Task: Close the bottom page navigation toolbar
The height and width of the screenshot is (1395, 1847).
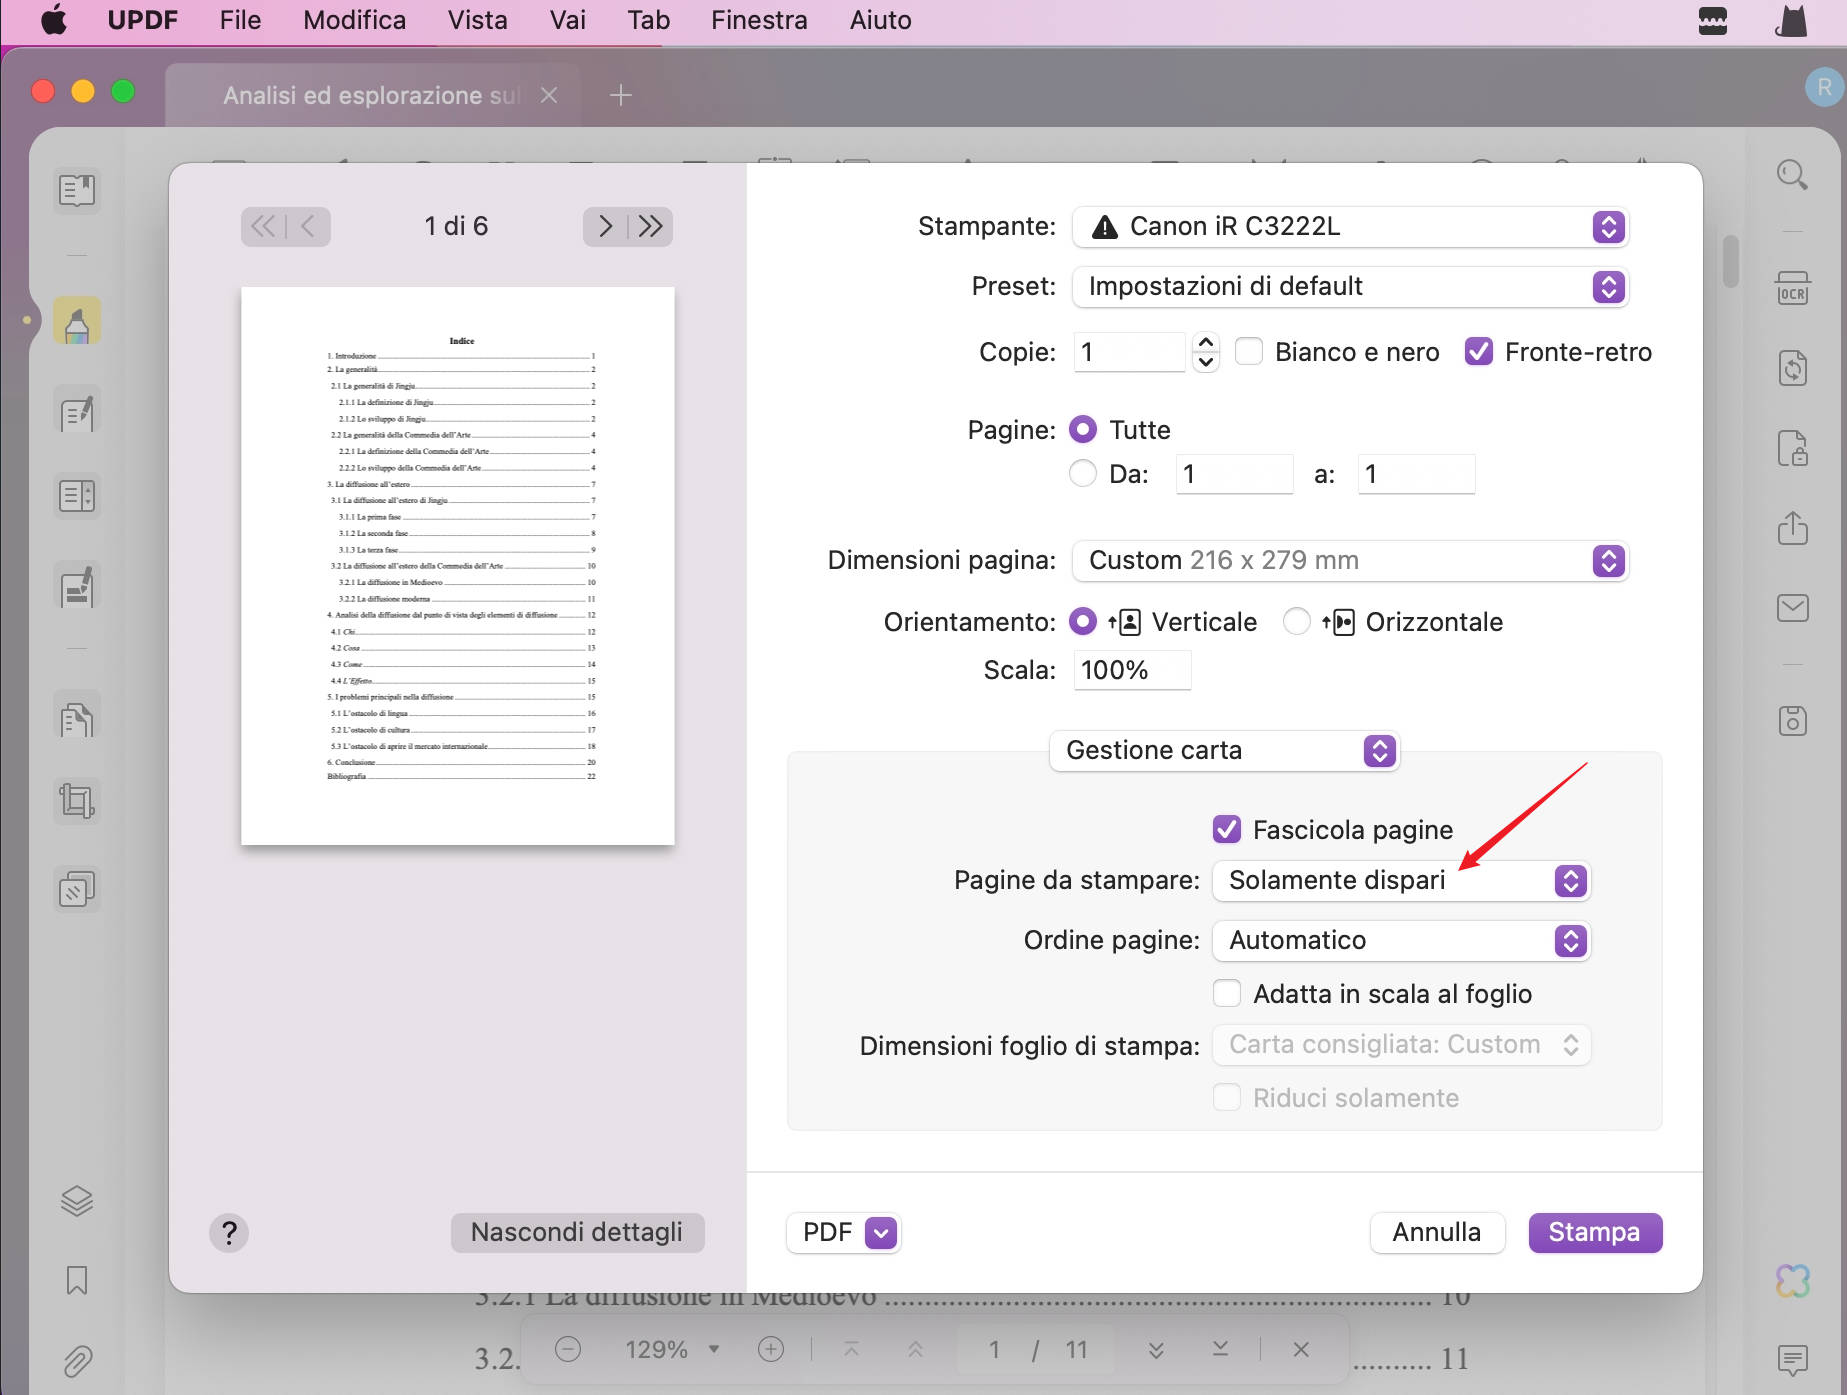Action: click(1301, 1350)
